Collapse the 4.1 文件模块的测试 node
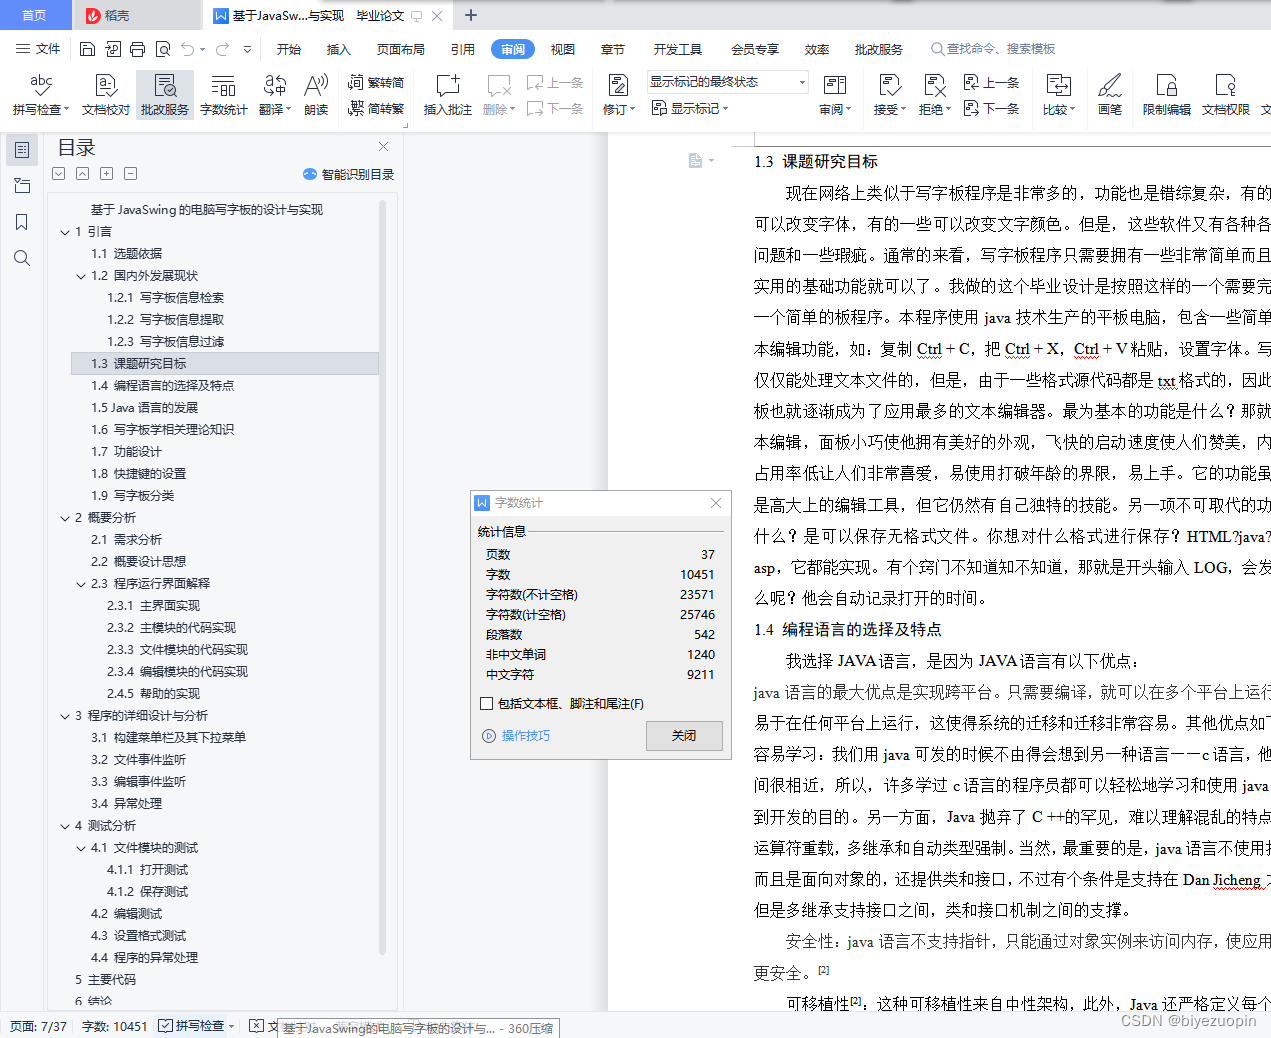Viewport: 1271px width, 1038px height. click(x=81, y=848)
